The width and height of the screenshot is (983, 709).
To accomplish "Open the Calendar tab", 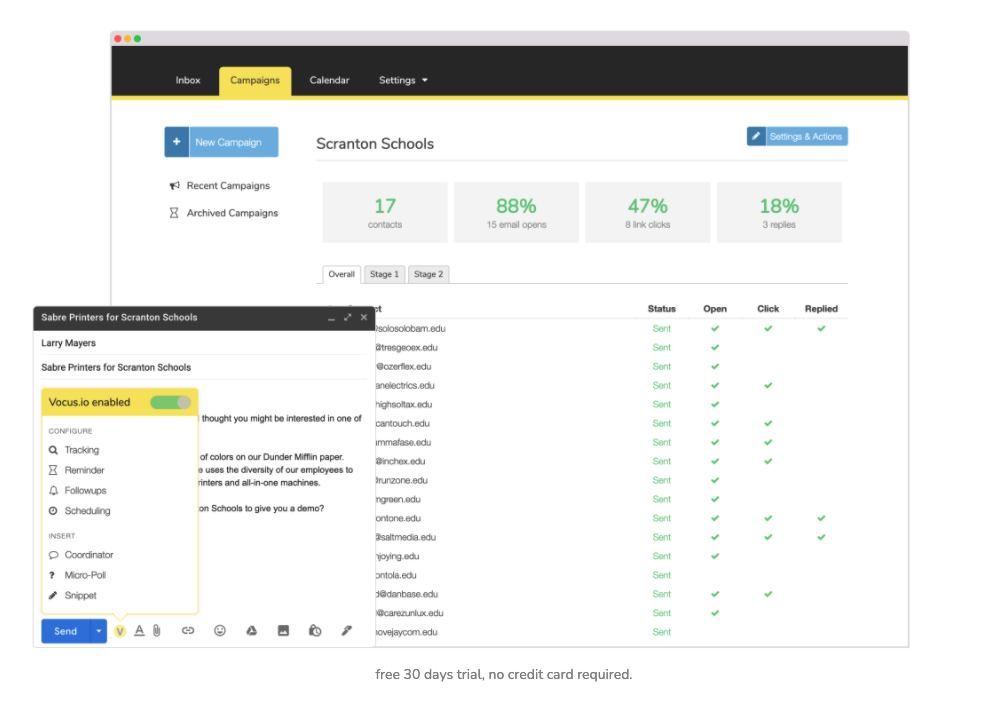I will click(329, 80).
